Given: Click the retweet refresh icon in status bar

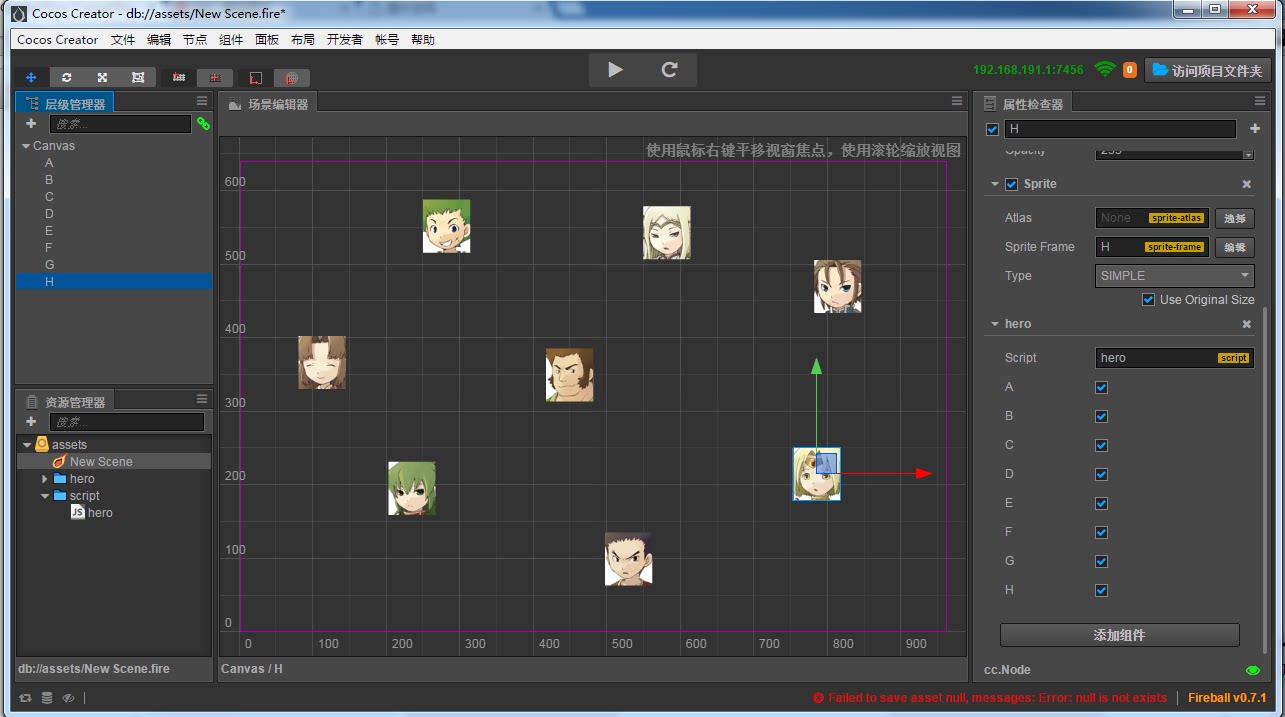Looking at the screenshot, I should [x=26, y=698].
